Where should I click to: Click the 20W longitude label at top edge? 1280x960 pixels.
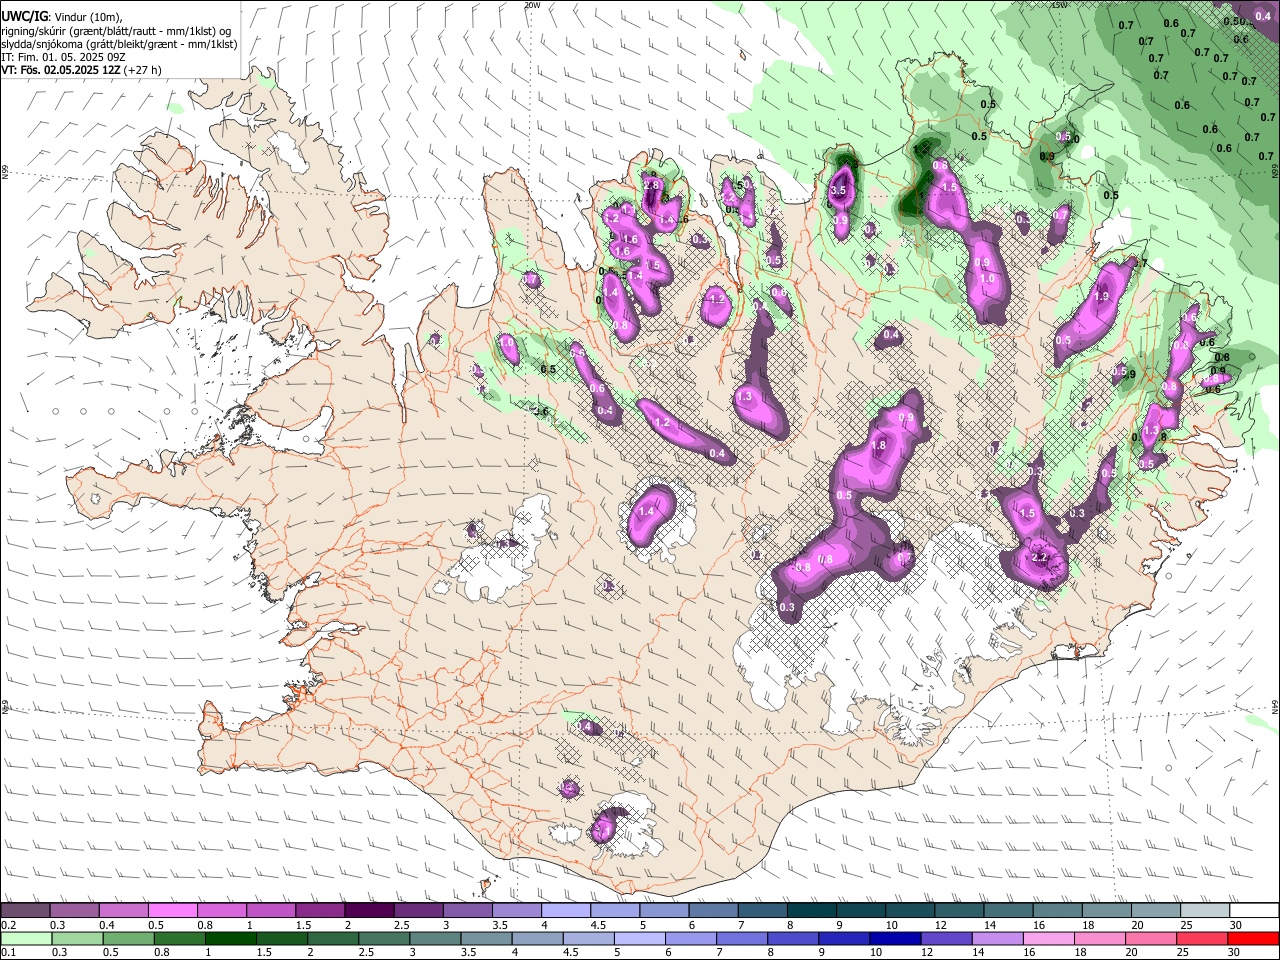[532, 5]
